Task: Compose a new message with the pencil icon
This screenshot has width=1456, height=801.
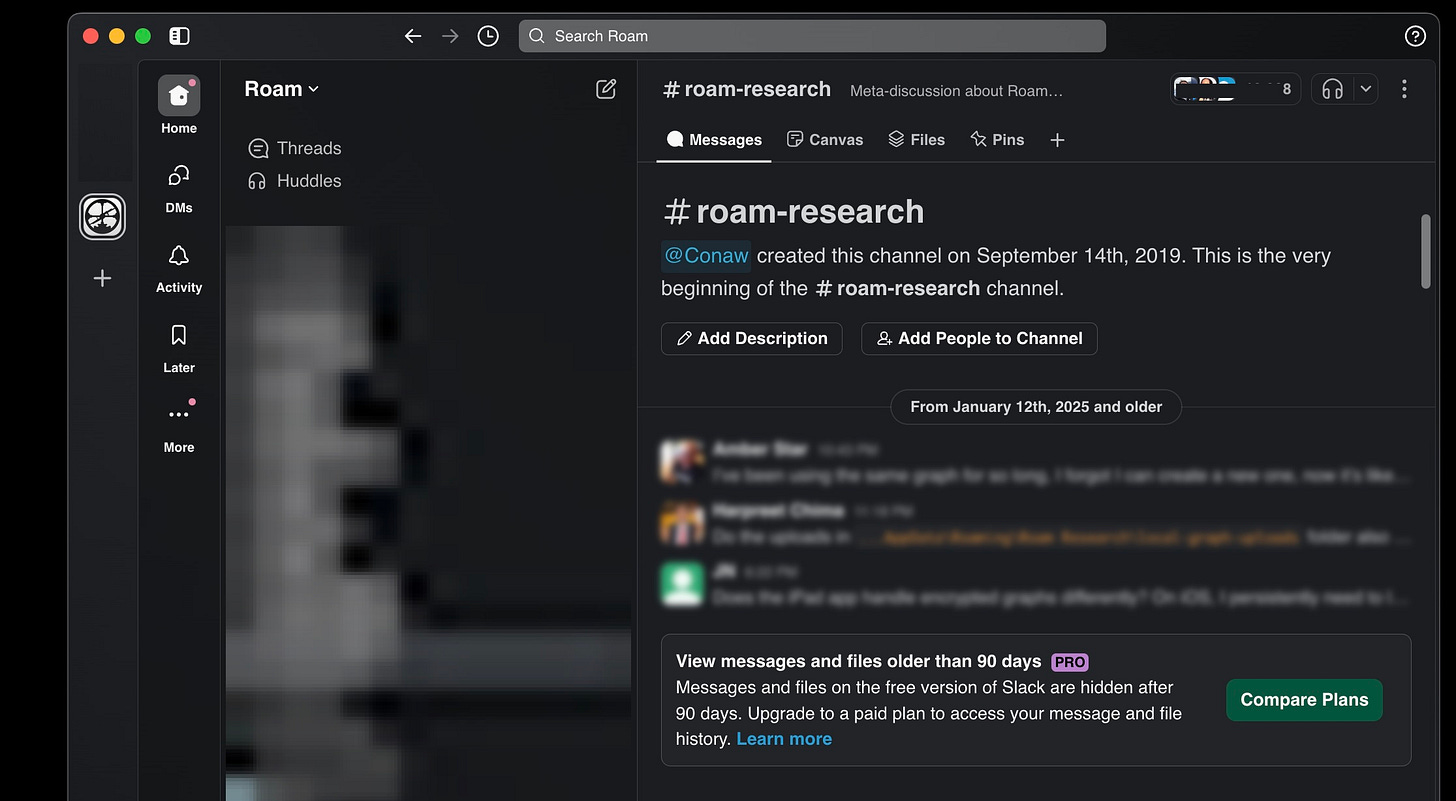Action: coord(606,89)
